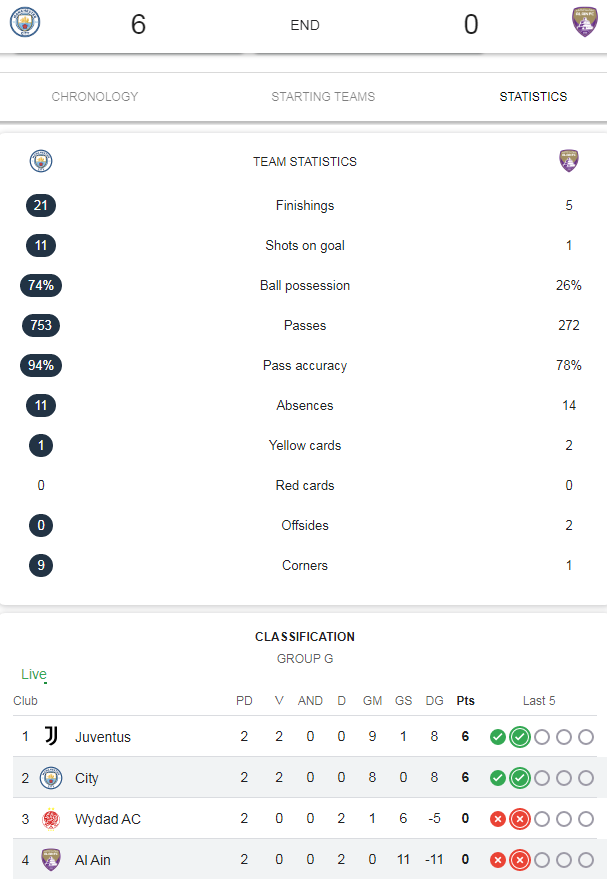Viewport: 607px width, 894px height.
Task: Open the Starting Teams tab
Action: [x=323, y=96]
